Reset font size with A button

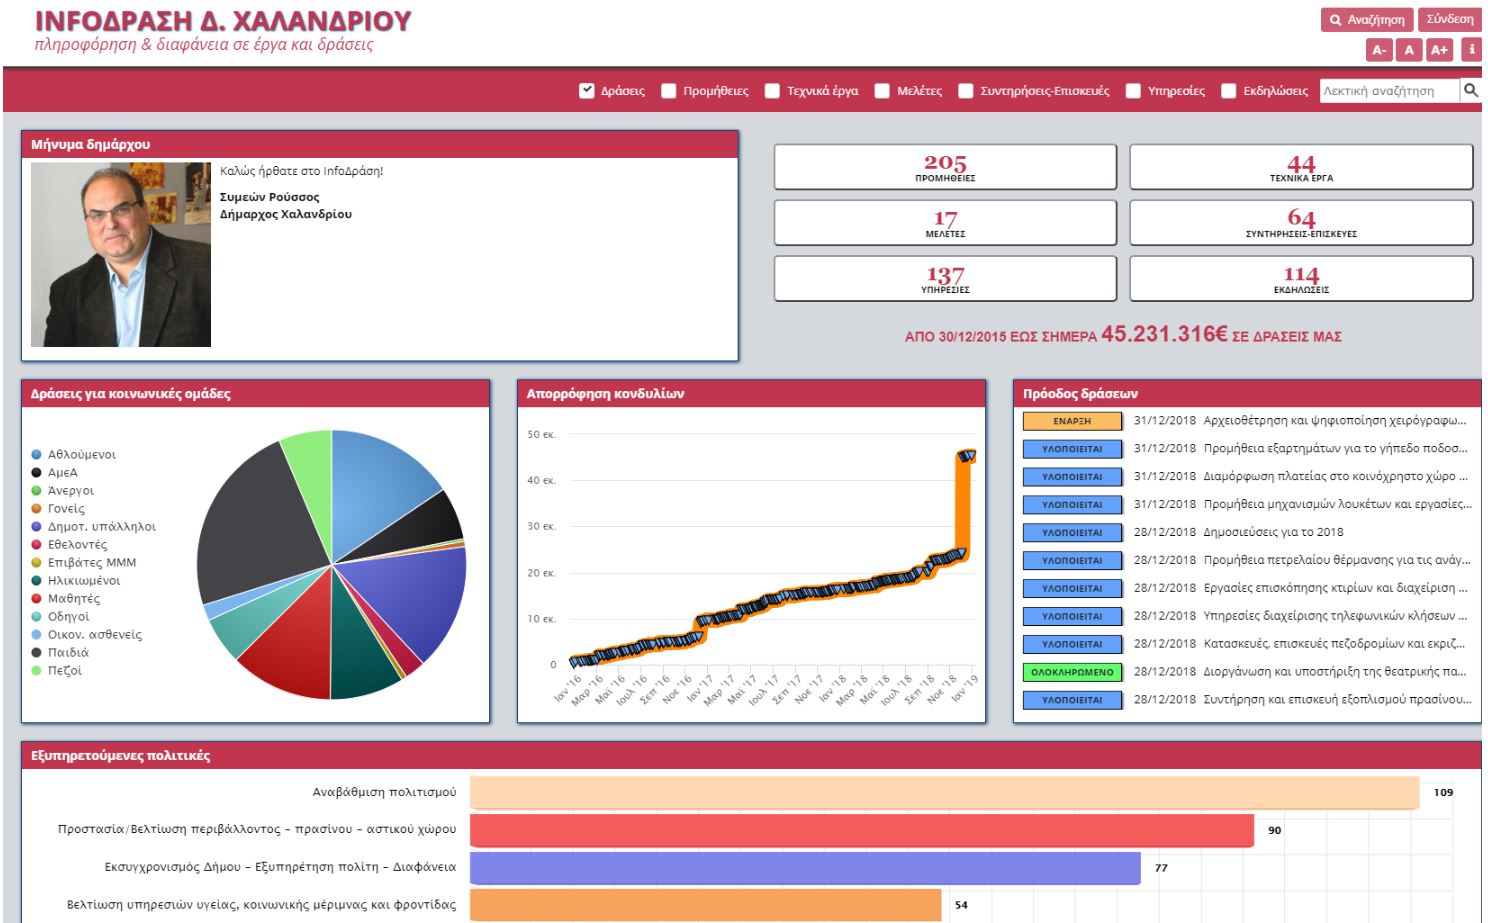click(1409, 49)
